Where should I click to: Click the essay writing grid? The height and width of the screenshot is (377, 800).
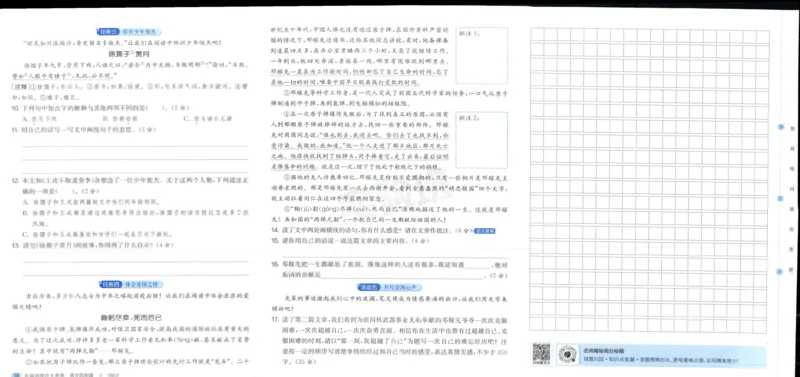pos(649,181)
